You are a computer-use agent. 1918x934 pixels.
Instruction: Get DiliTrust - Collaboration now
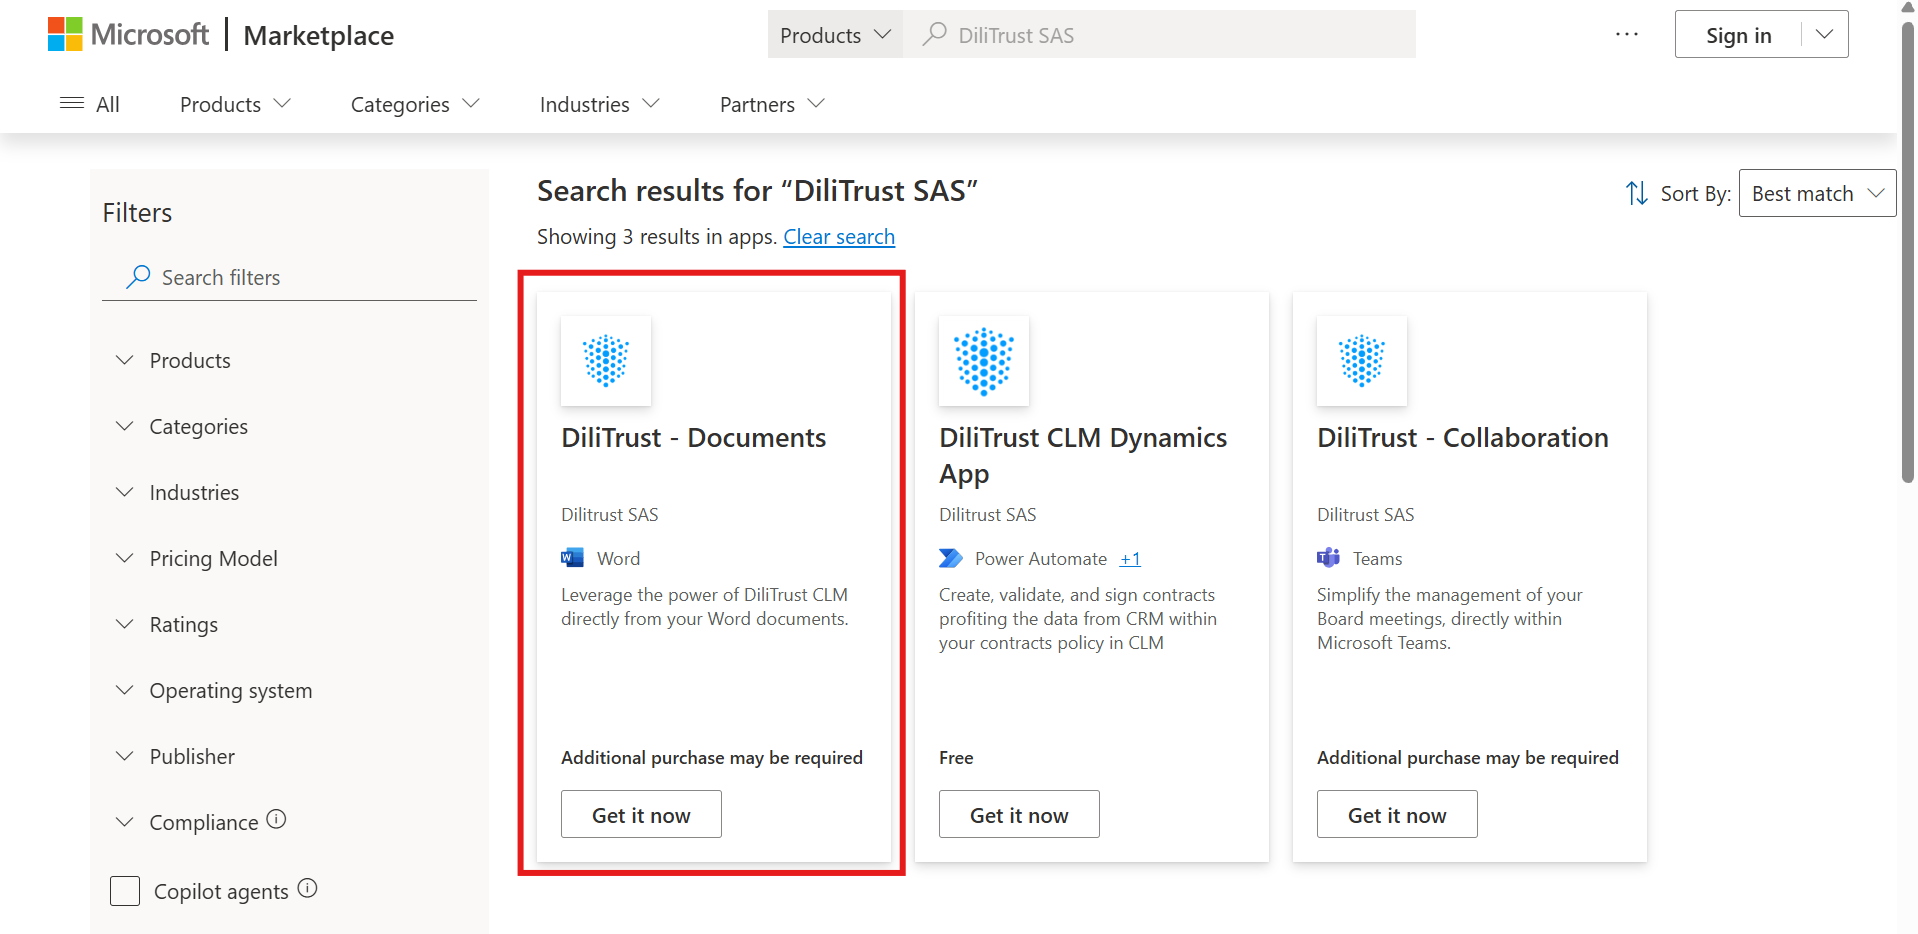click(x=1397, y=814)
